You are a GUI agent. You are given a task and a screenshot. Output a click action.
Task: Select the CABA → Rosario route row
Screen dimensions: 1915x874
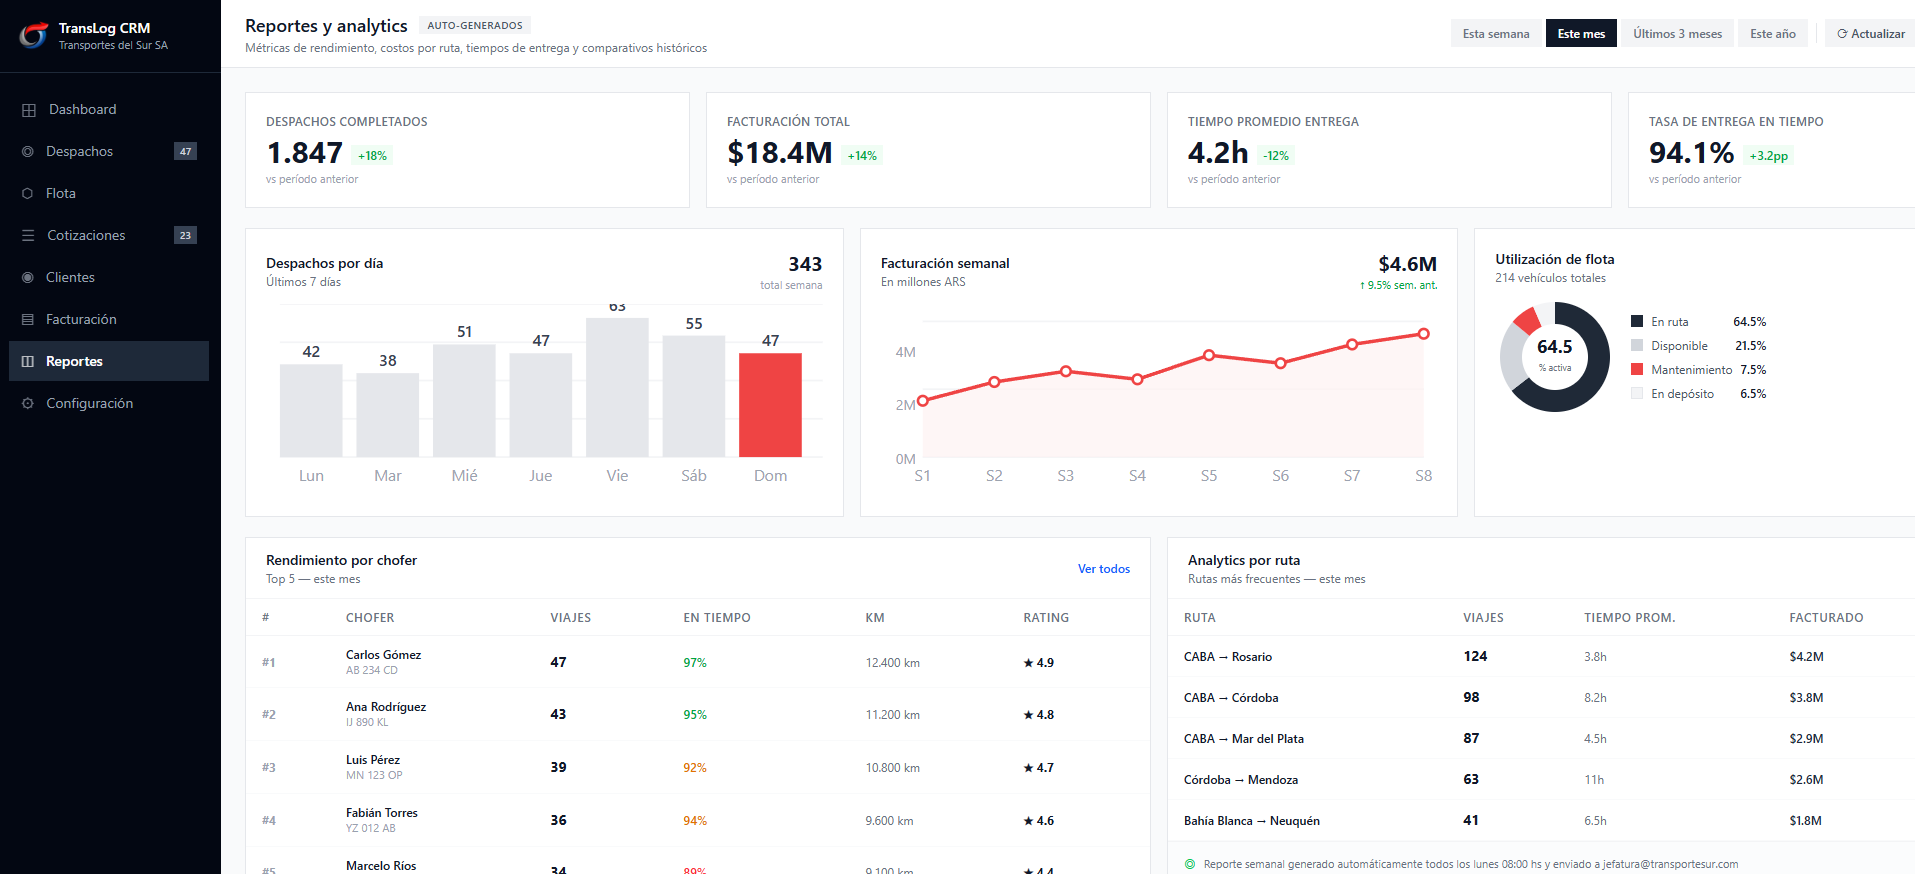(1228, 657)
